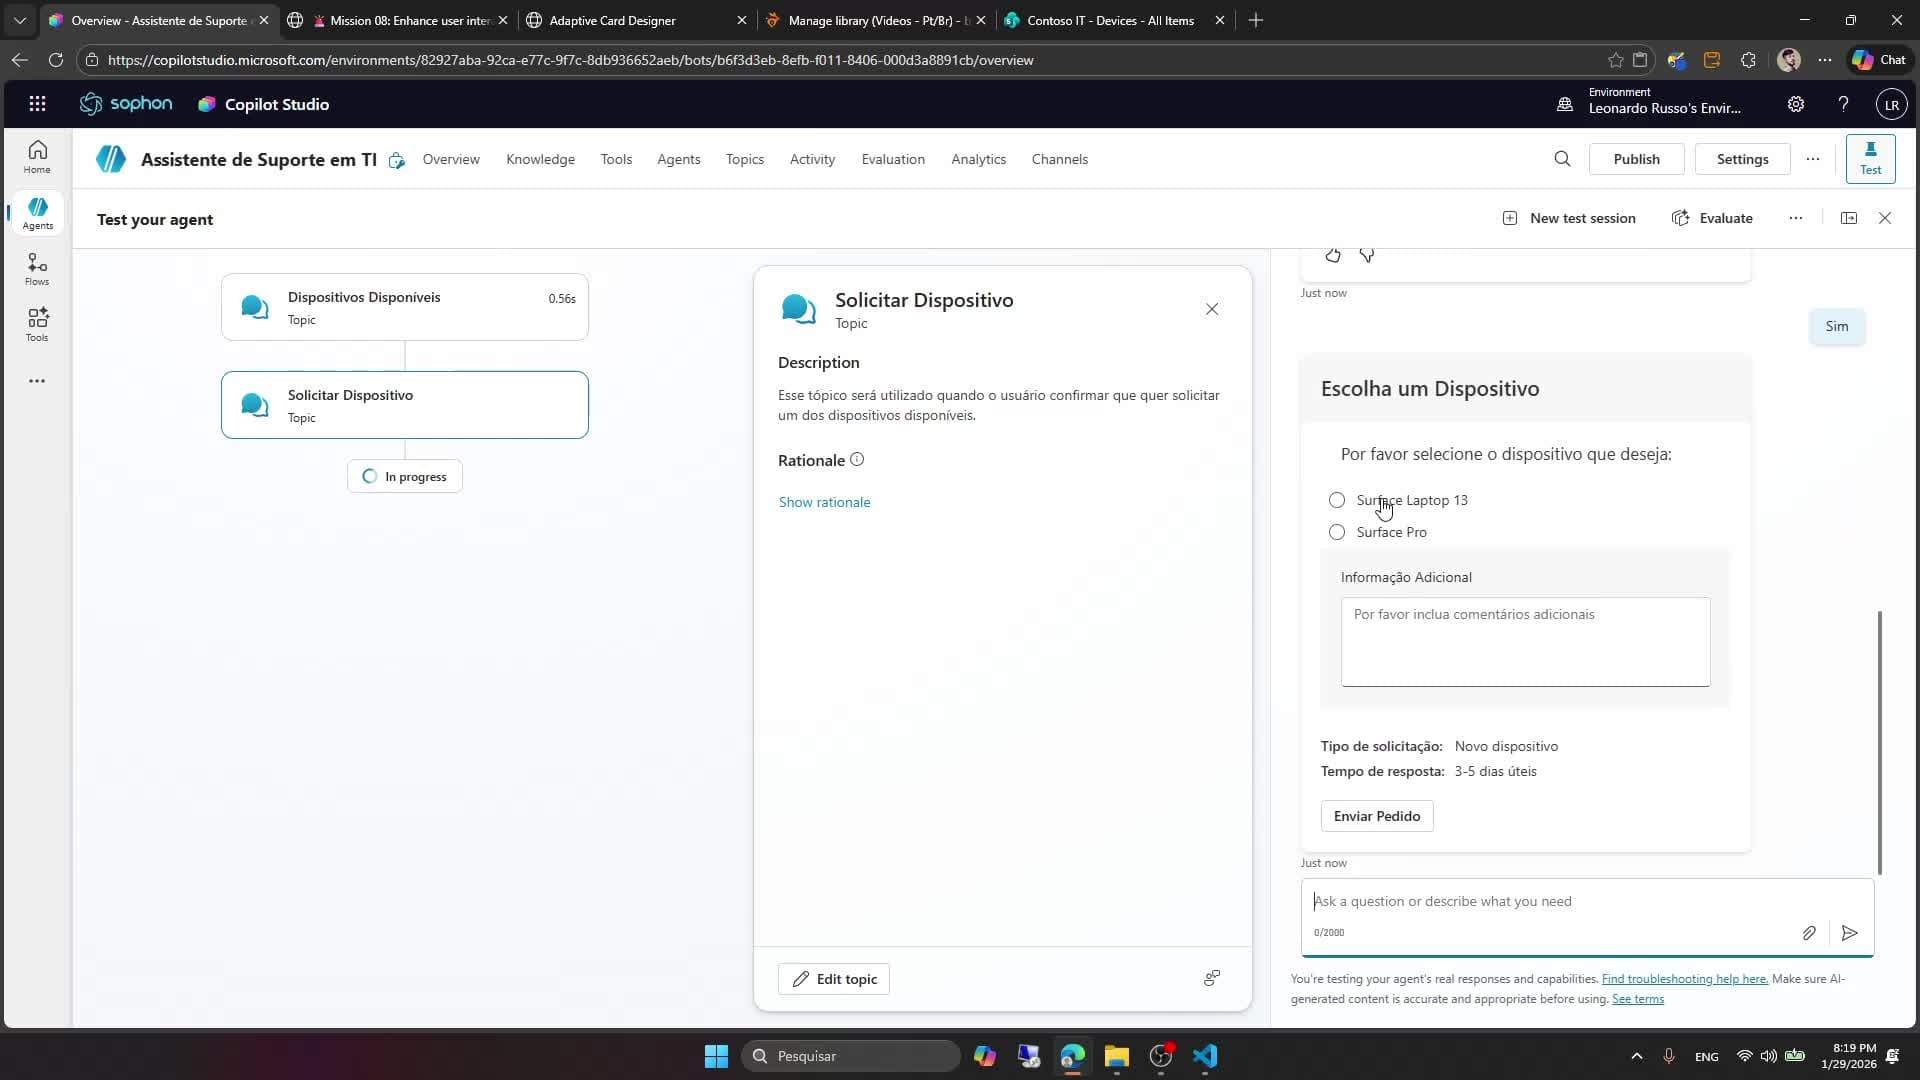Click the Enviar Pedido button
Image resolution: width=1920 pixels, height=1080 pixels.
pos(1376,816)
